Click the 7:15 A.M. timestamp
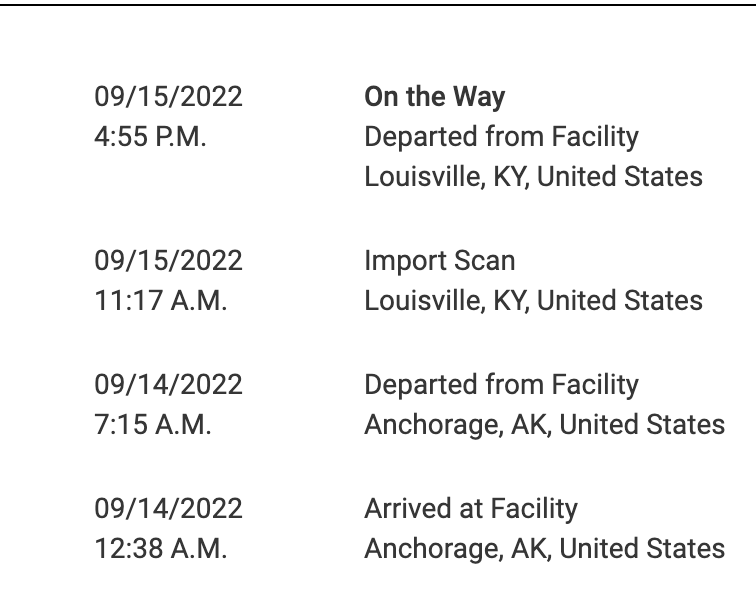Viewport: 756px width, 592px height. click(x=153, y=425)
